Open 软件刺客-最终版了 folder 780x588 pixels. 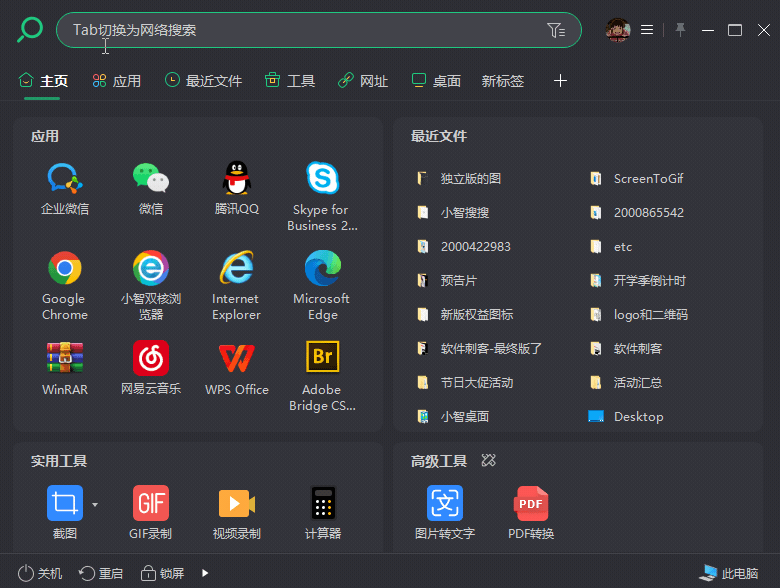[479, 348]
